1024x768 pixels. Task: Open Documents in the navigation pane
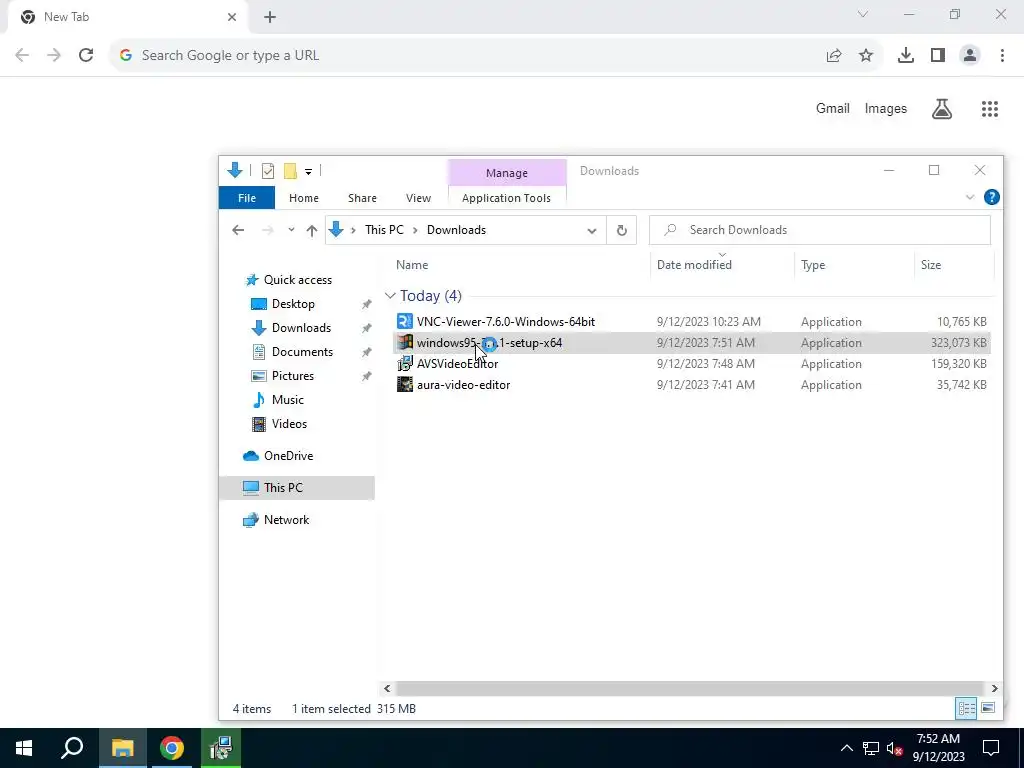click(302, 352)
